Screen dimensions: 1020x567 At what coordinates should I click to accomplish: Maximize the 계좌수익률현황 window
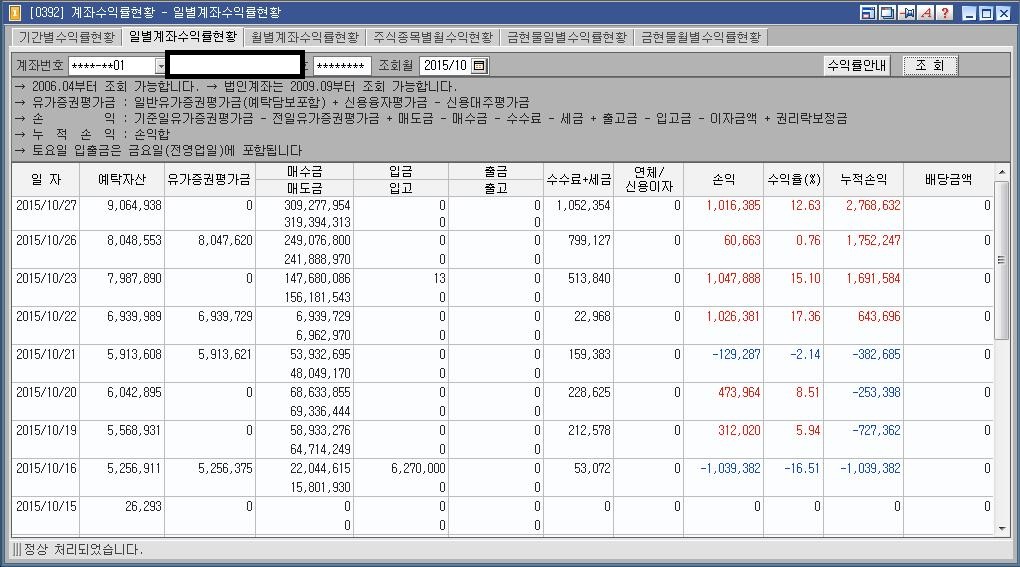click(986, 12)
